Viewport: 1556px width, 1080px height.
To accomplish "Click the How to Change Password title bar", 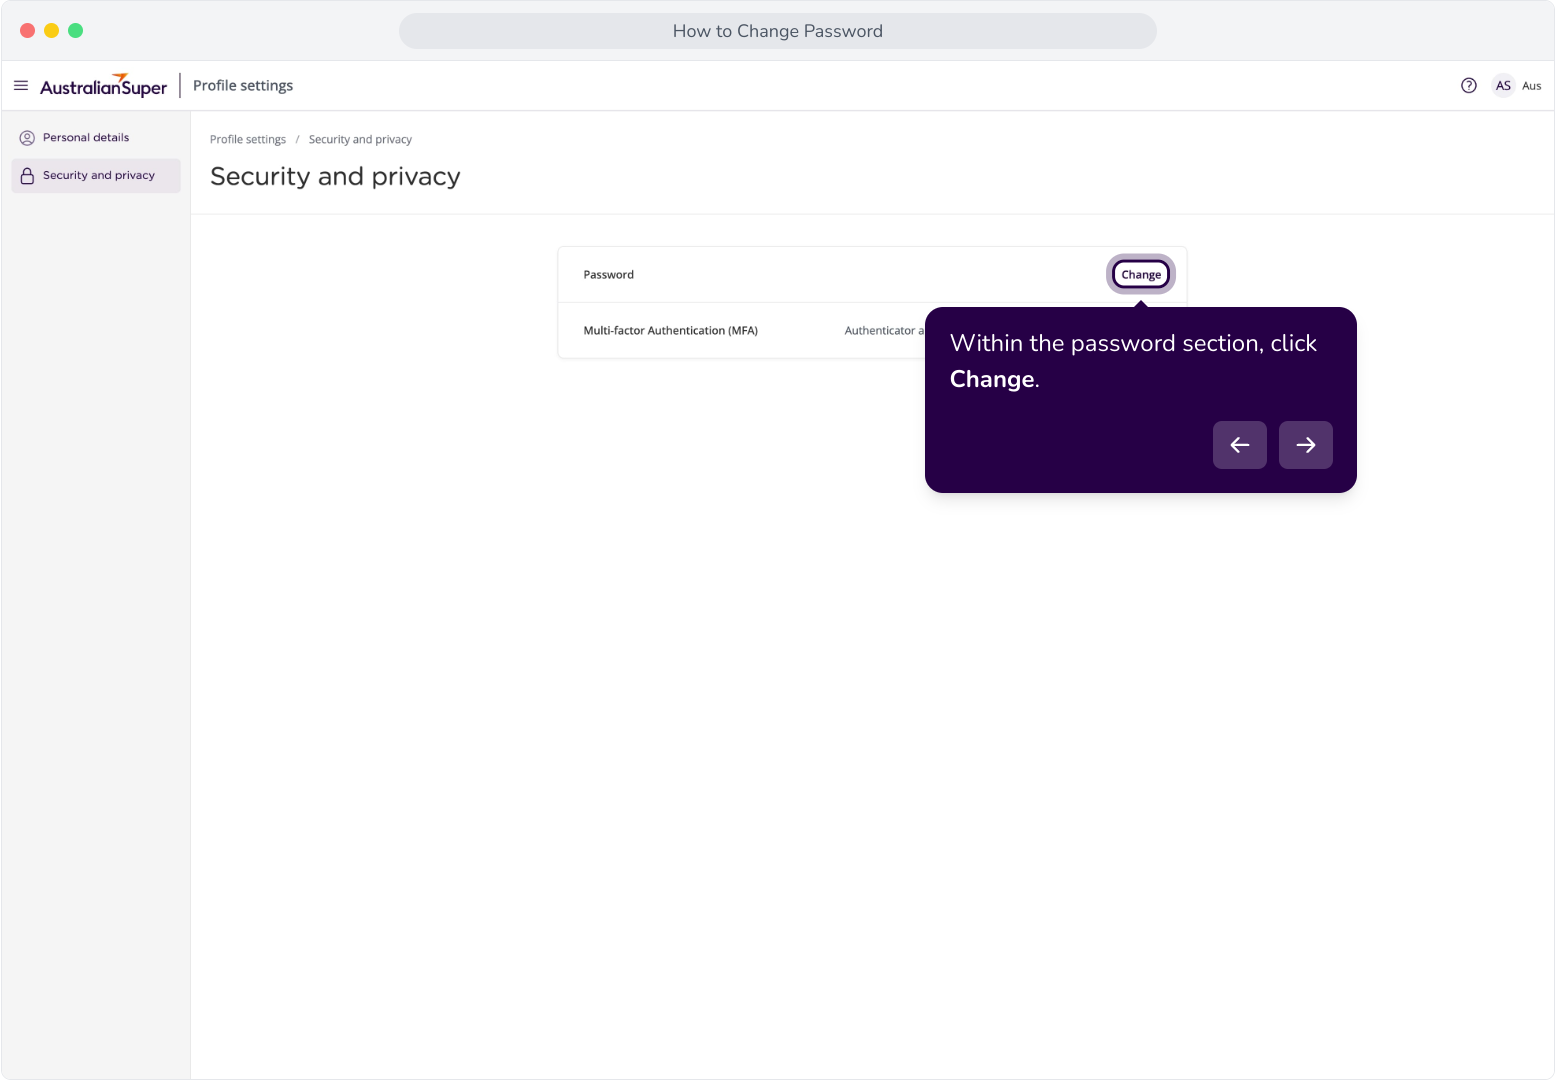I will (x=778, y=31).
